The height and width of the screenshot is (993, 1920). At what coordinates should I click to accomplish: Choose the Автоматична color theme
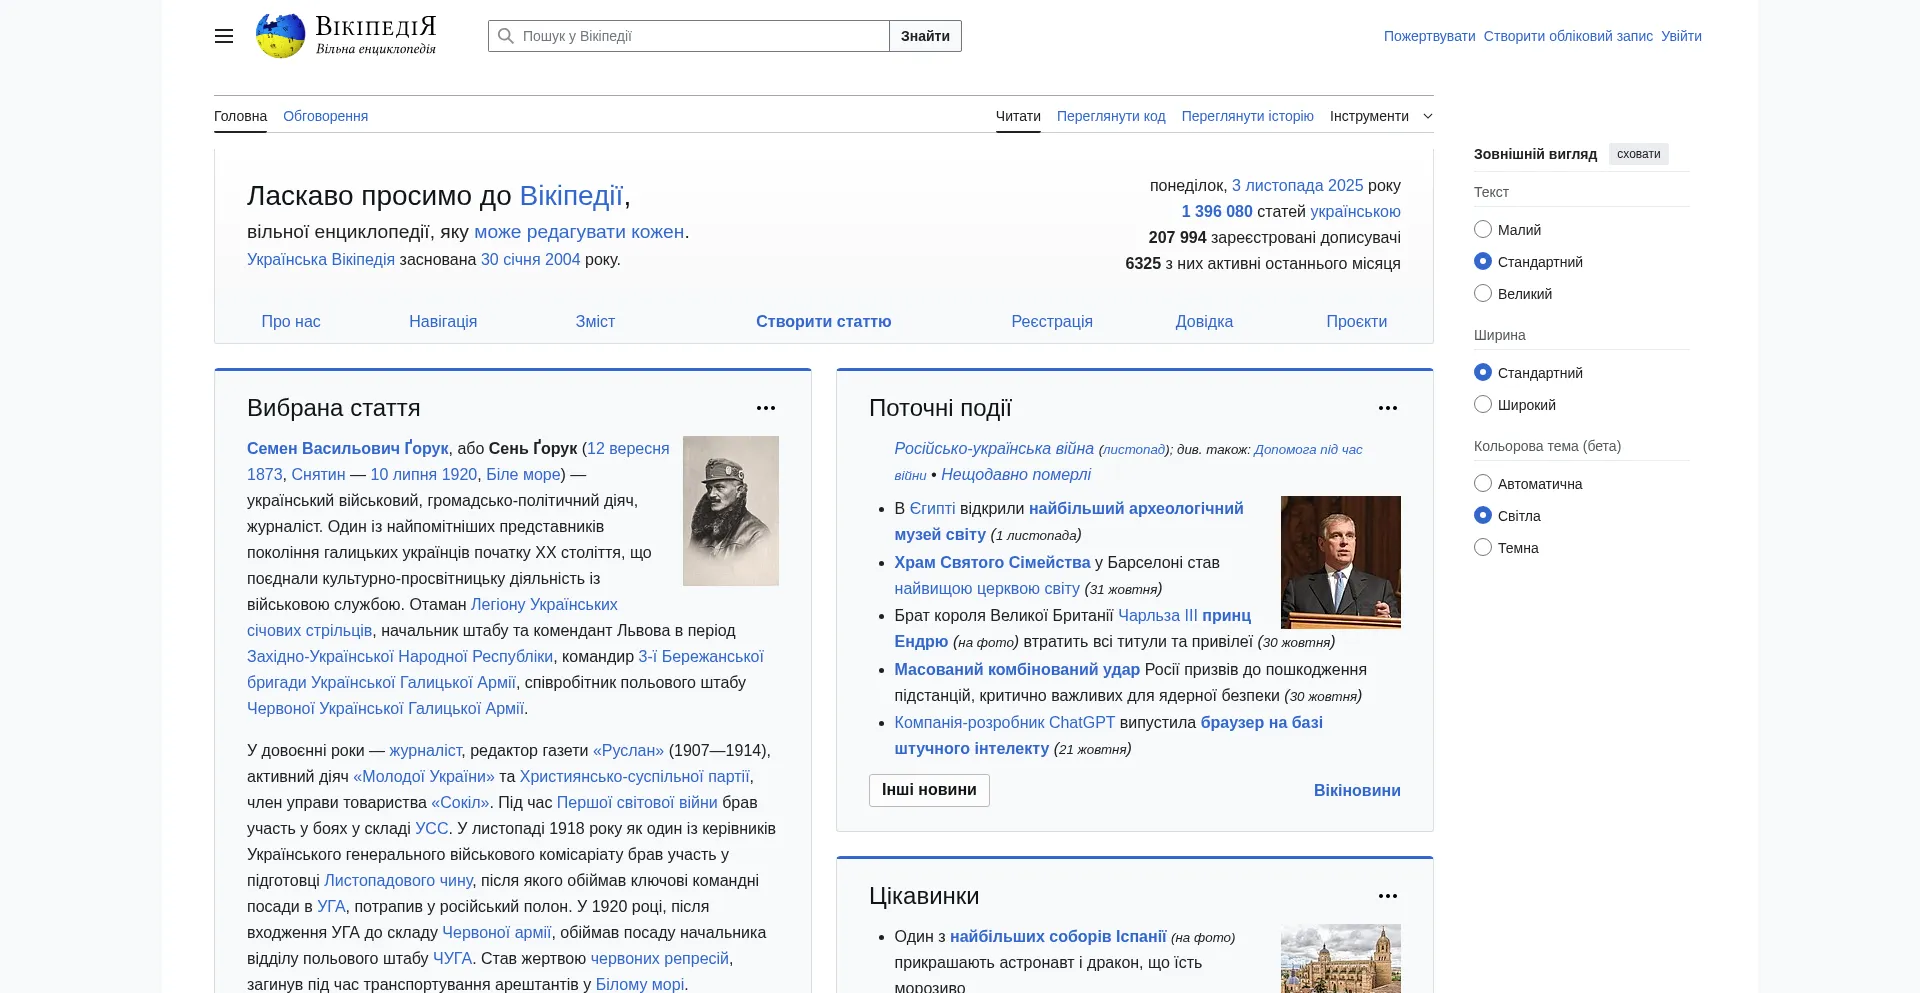point(1483,484)
